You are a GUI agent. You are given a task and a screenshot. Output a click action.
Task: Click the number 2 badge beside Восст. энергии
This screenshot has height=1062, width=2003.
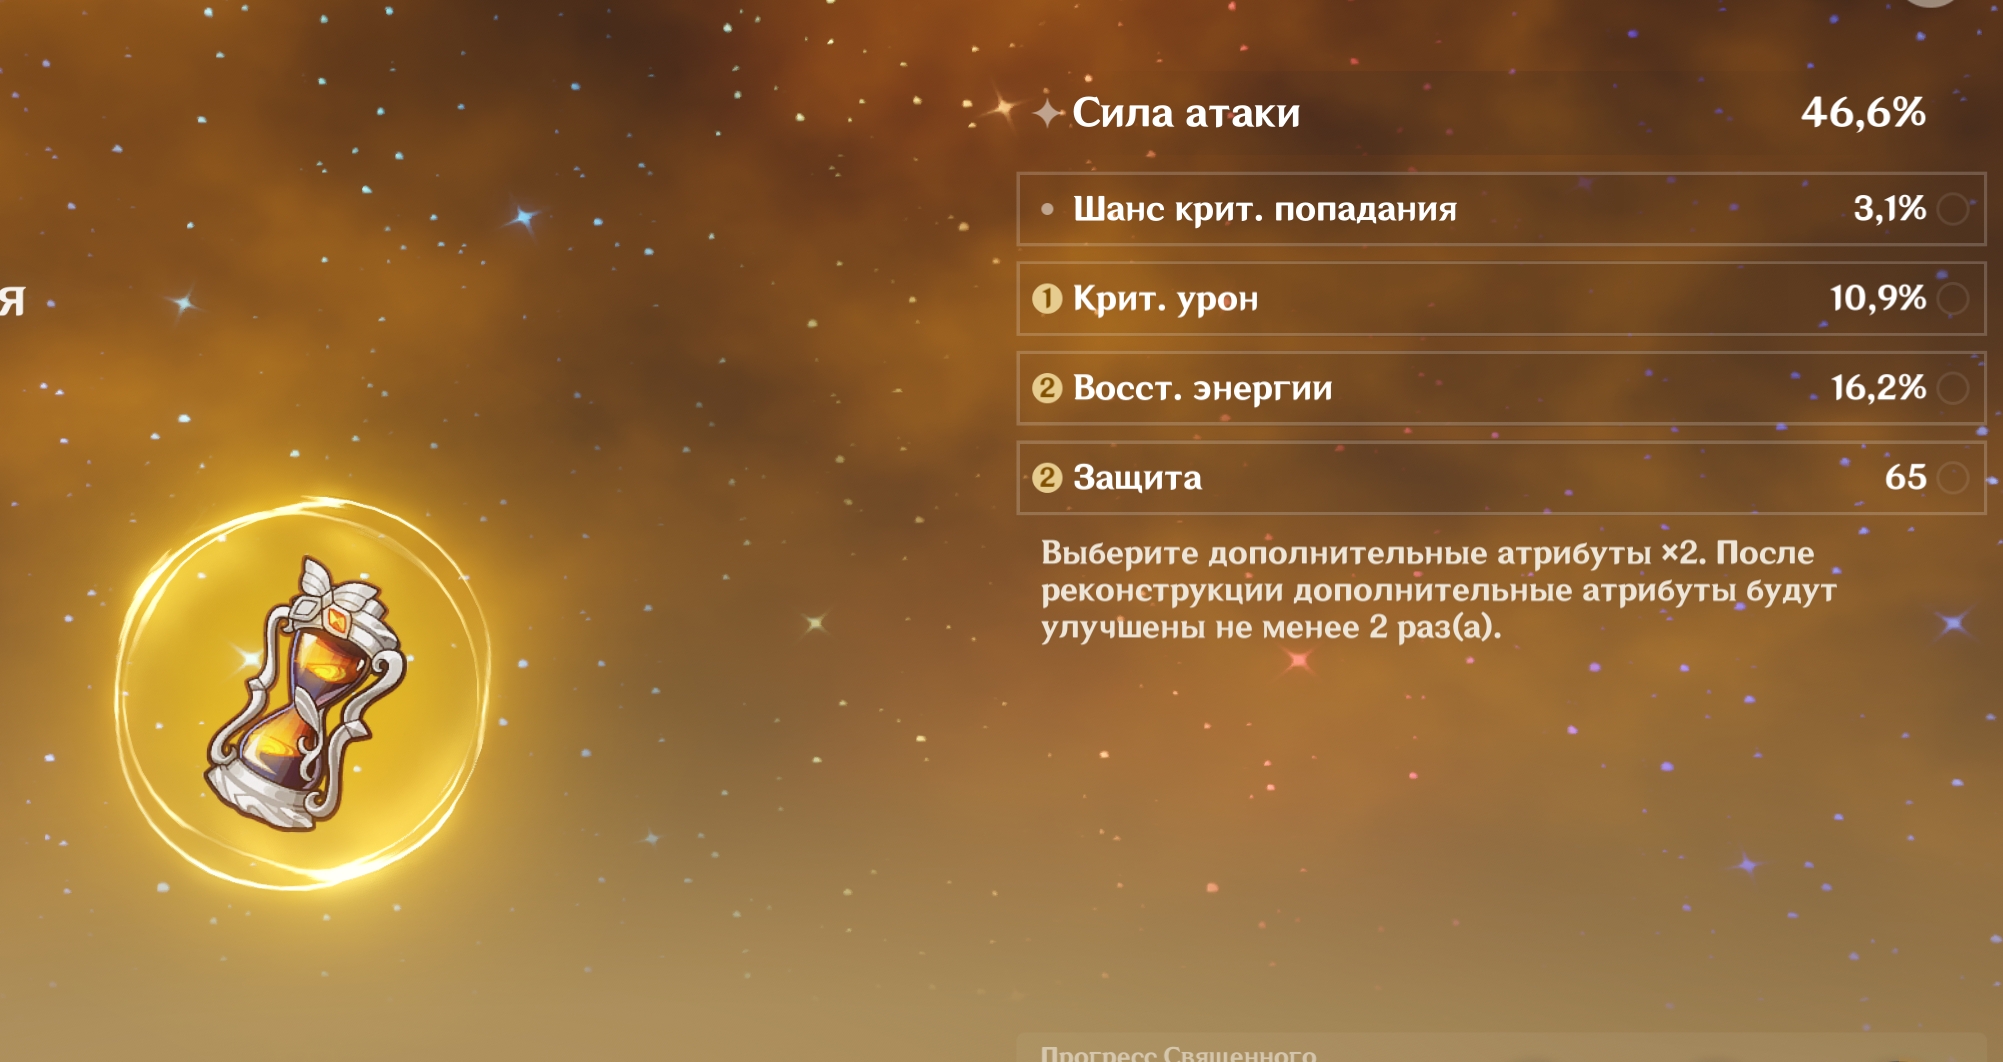click(x=1047, y=388)
